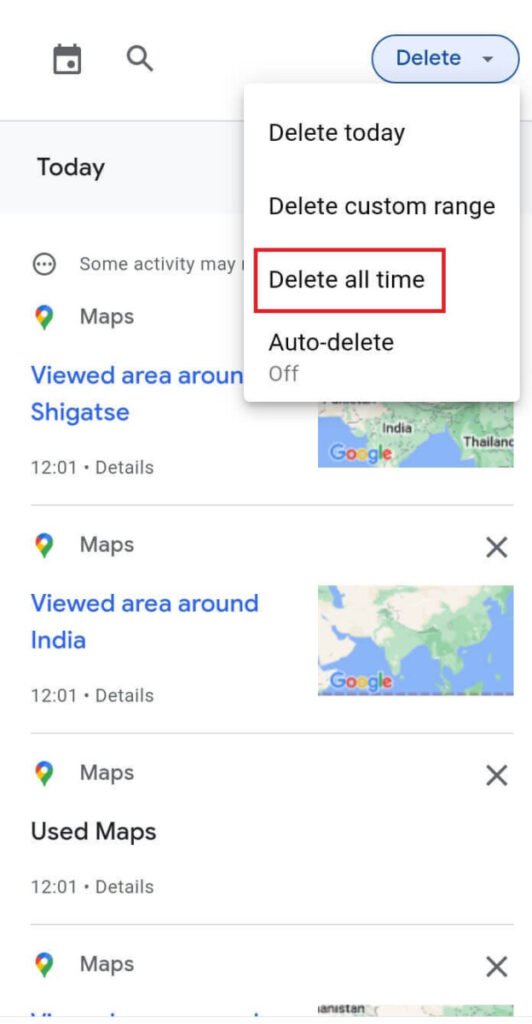Select 'Delete all time' option
This screenshot has width=532, height=1024.
[x=347, y=280]
